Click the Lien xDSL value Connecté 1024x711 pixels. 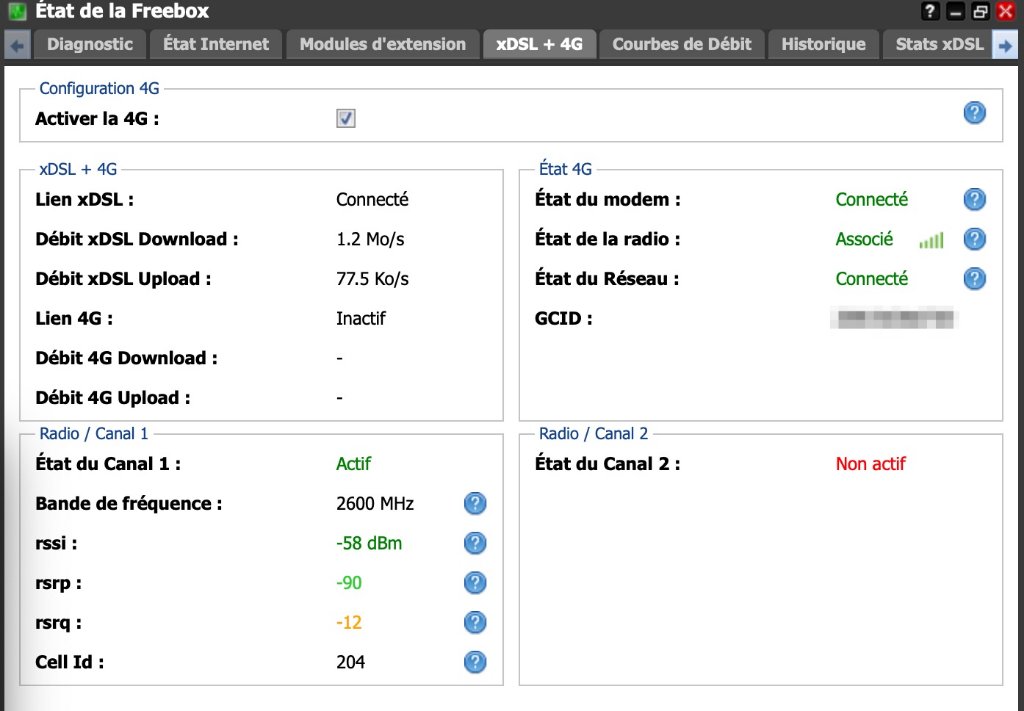[372, 199]
